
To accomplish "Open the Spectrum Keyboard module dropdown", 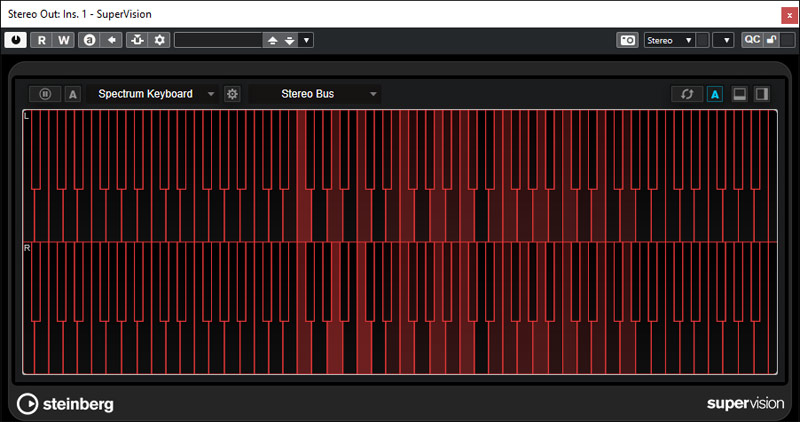I will coord(153,94).
